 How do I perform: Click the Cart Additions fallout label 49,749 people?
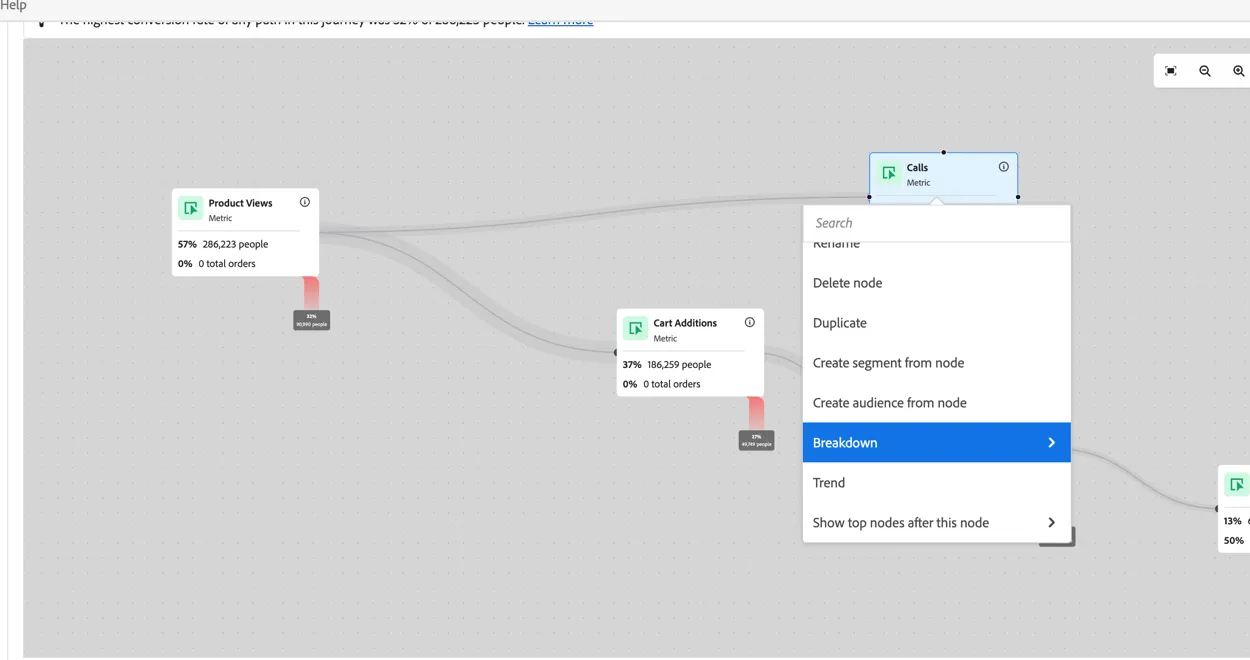(756, 440)
